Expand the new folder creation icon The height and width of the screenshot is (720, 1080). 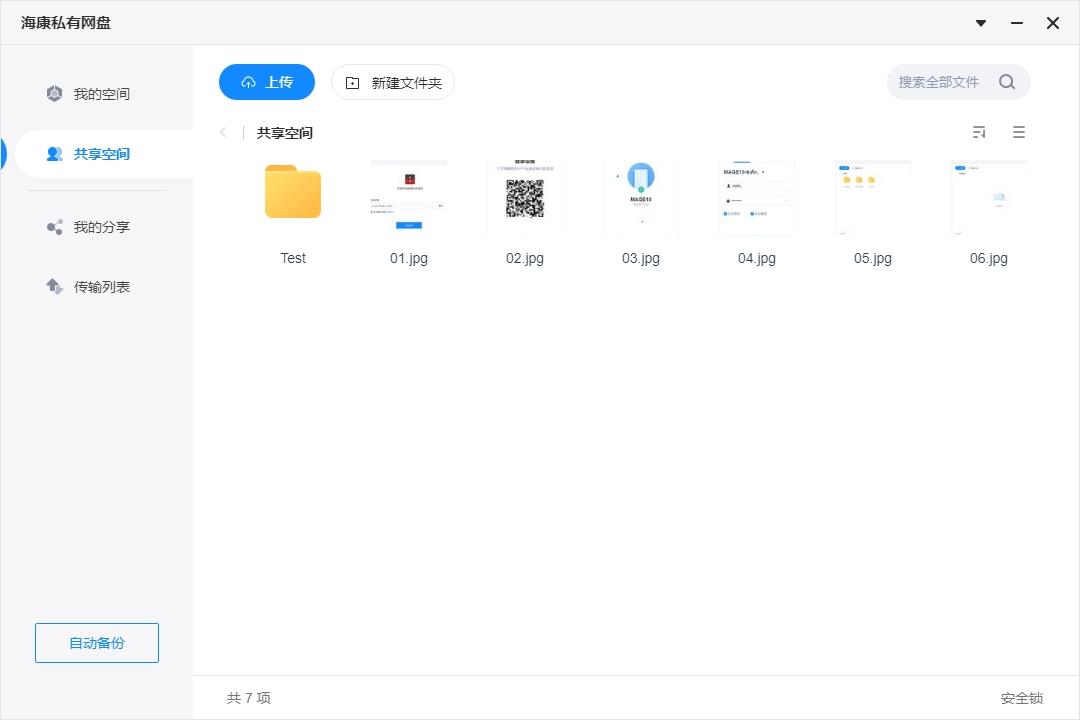click(x=351, y=83)
